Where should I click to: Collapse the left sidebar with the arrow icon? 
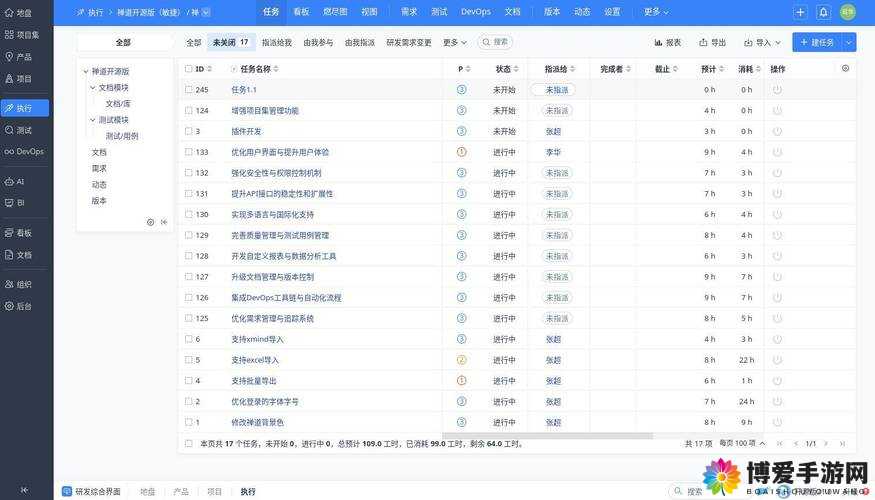click(24, 490)
